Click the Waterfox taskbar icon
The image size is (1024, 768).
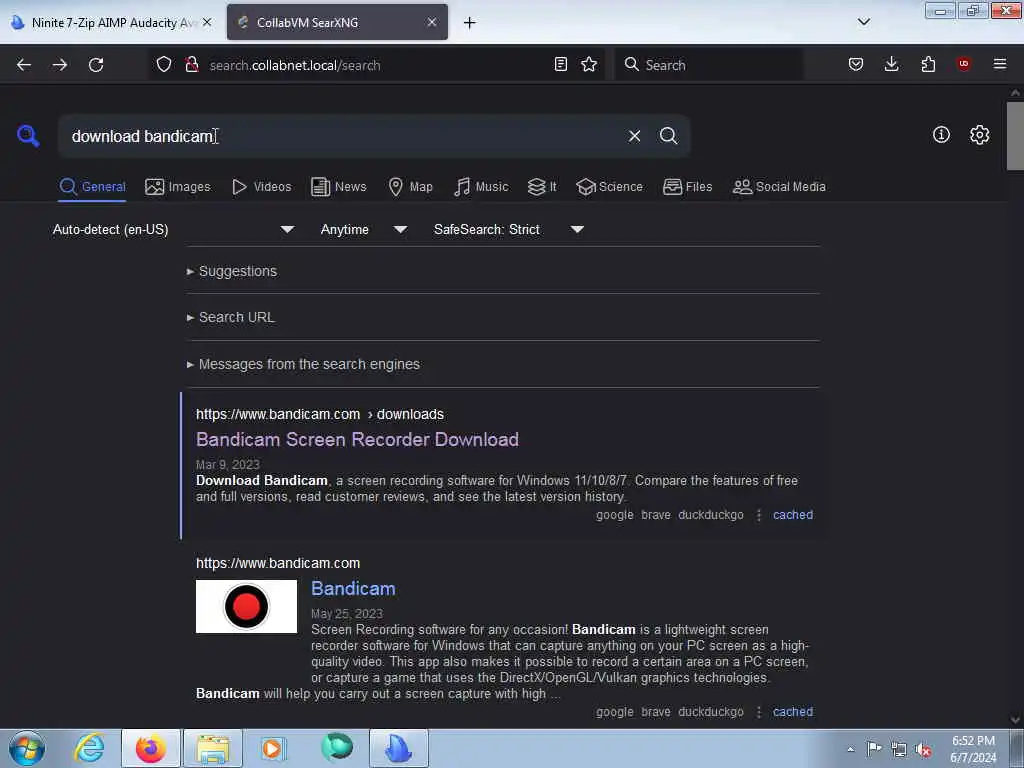pyautogui.click(x=337, y=747)
